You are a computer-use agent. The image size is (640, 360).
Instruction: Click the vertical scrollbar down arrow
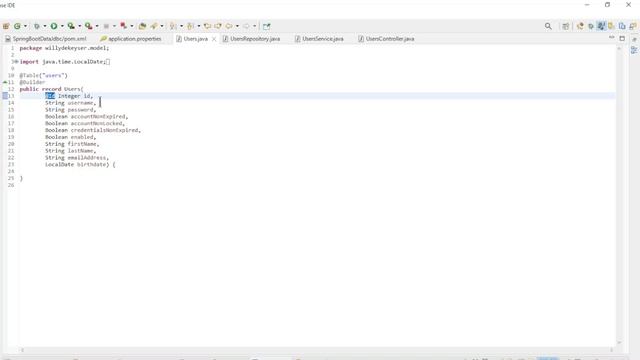click(x=619, y=342)
